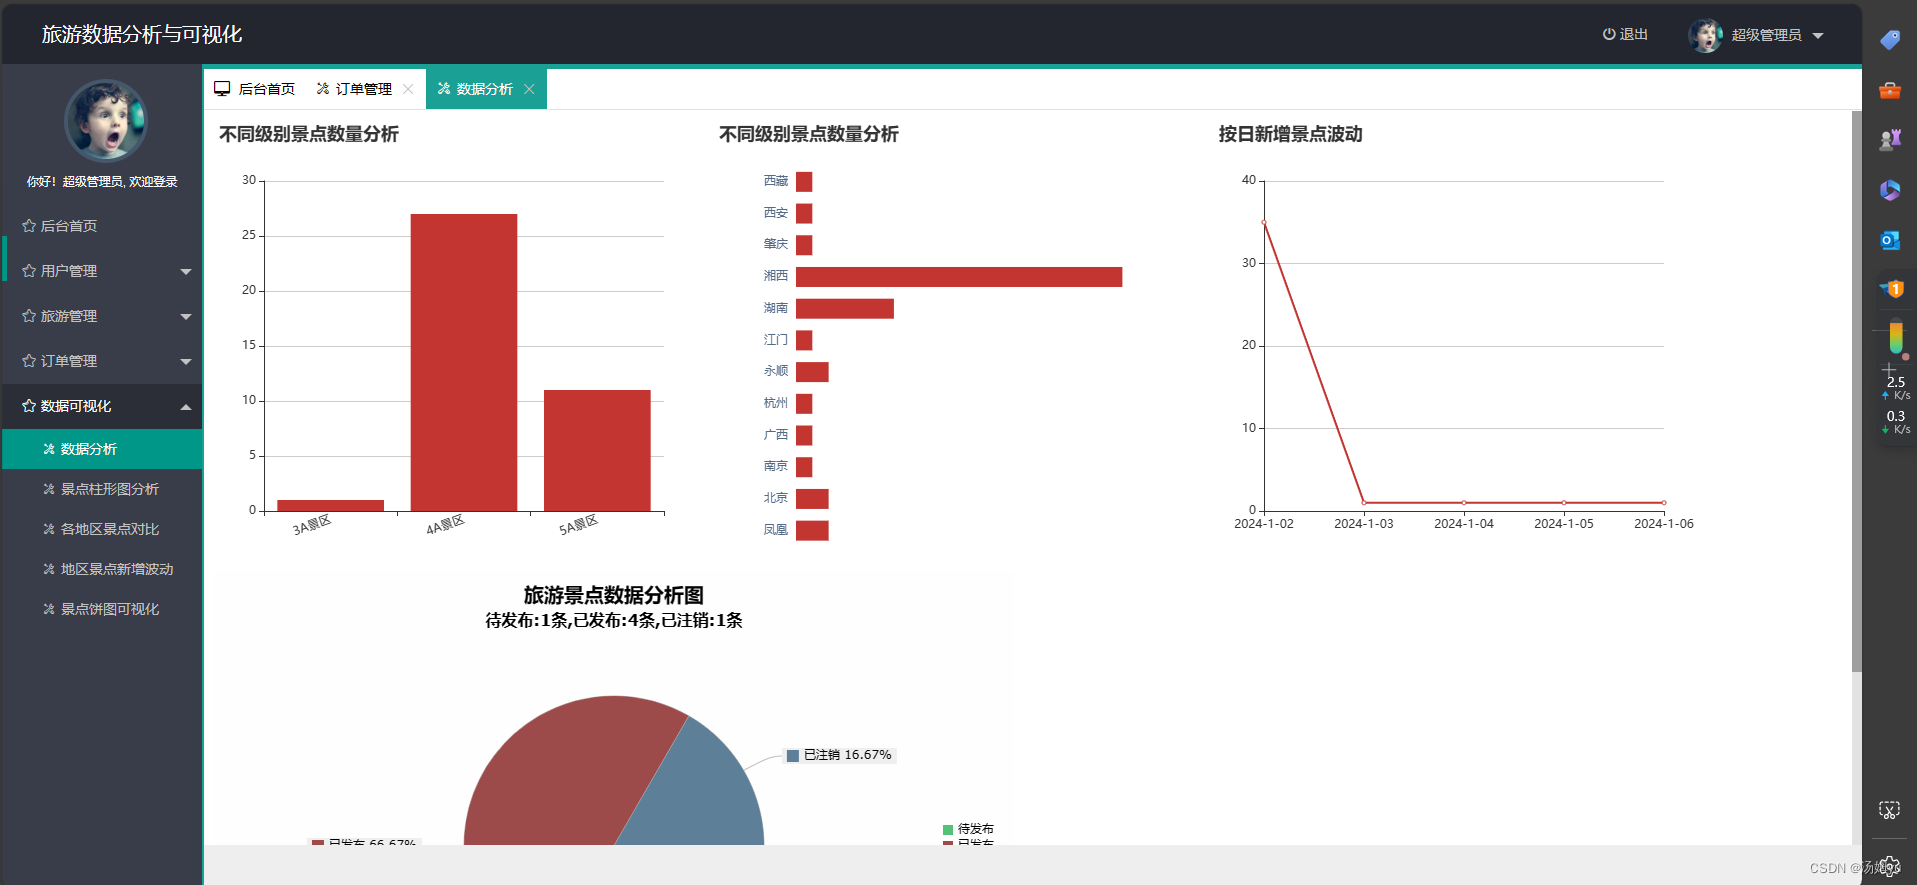This screenshot has width=1917, height=885.
Task: Open the orange toolbox icon in browser sidebar
Action: tap(1889, 90)
